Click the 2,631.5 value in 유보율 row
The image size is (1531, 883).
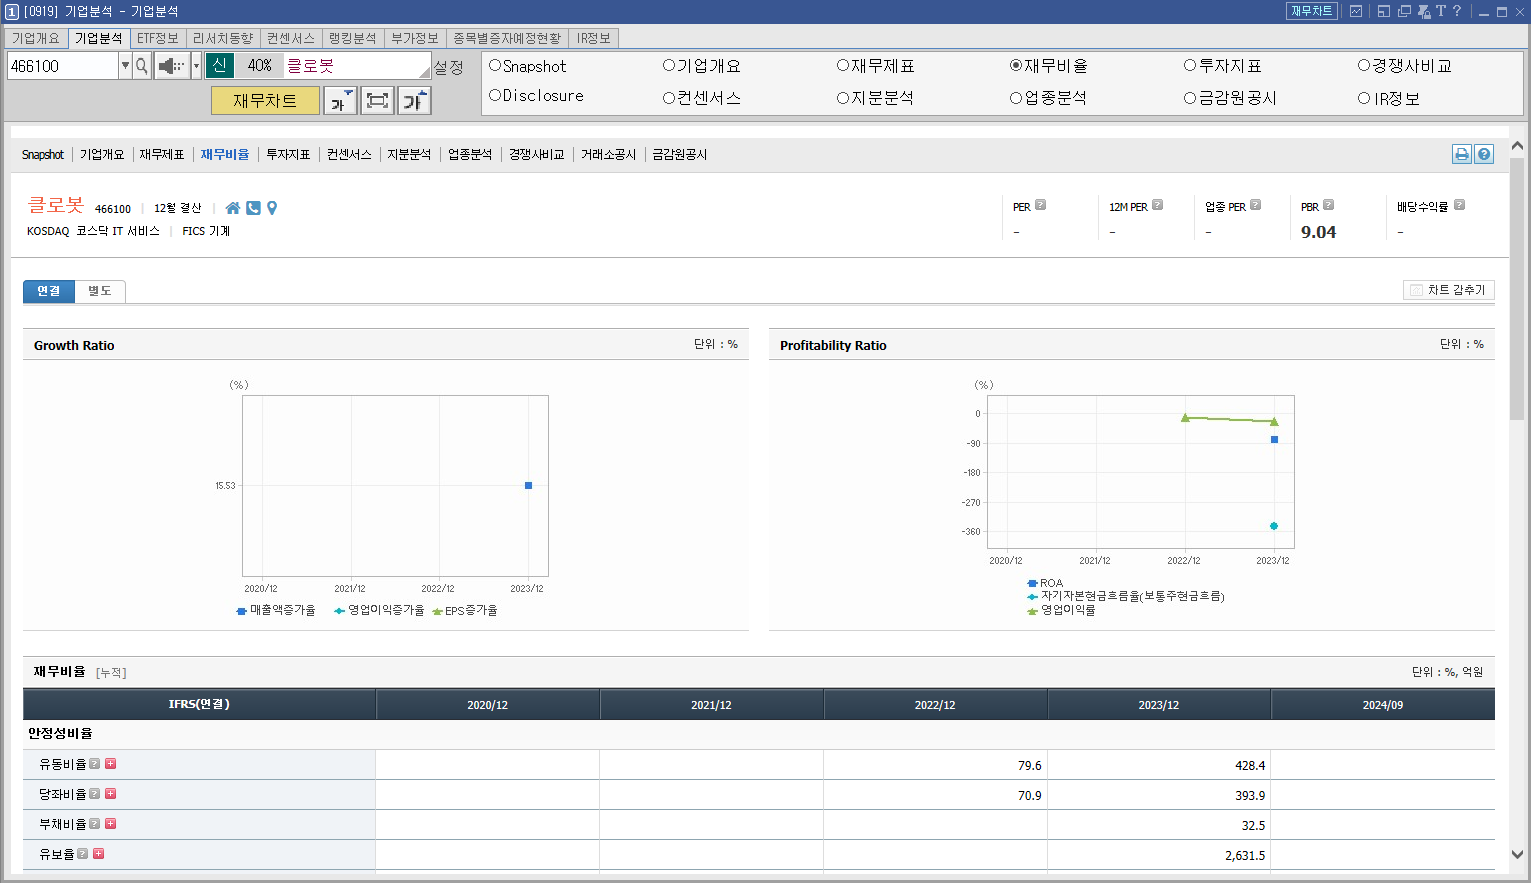click(x=1245, y=855)
